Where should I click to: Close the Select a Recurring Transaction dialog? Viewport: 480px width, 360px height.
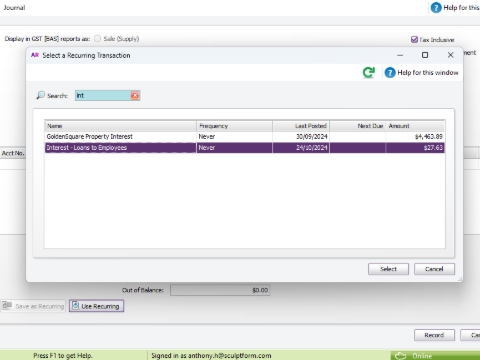pos(451,55)
